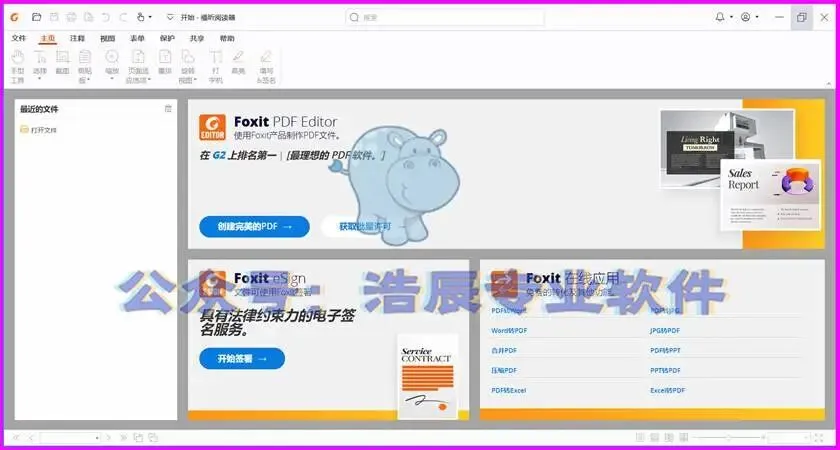The image size is (840, 450).
Task: Switch to the 视图 ribbon tab
Action: point(107,39)
